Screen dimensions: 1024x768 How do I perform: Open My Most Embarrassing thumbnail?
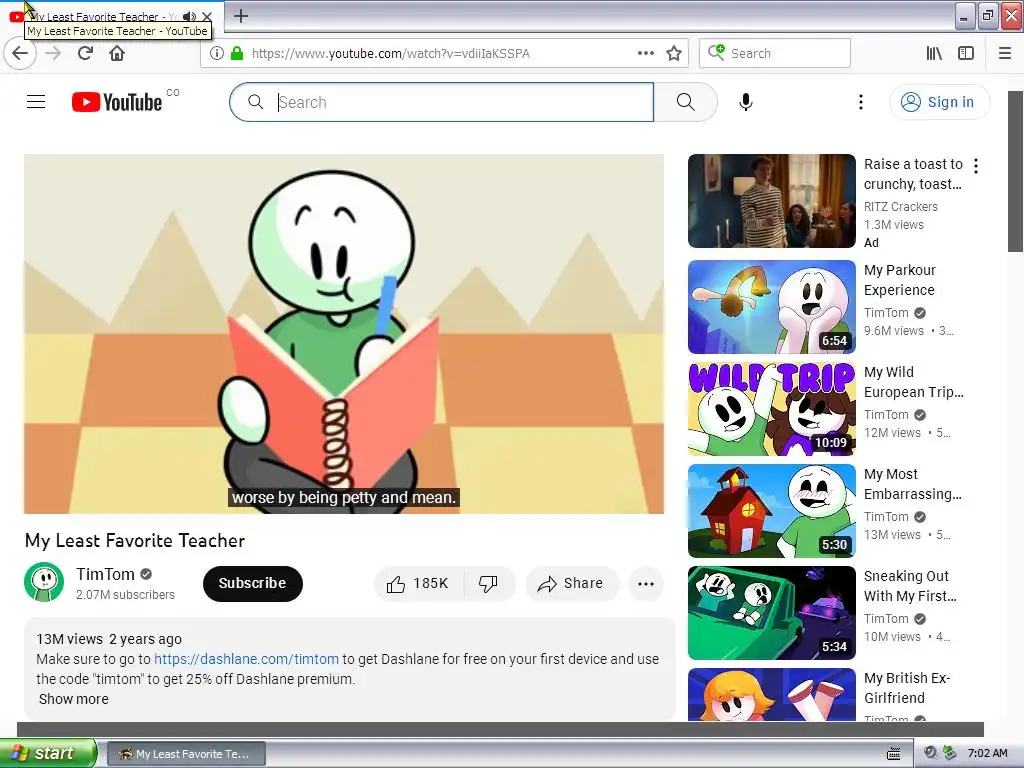click(771, 511)
